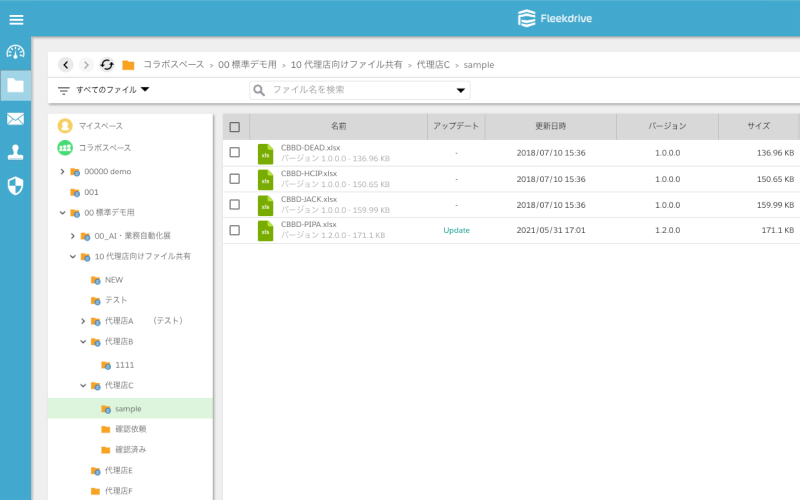Screen dimensions: 800x500
Task: Click the CBBD-HCIP.xlsx file icon
Action: [x=265, y=180]
